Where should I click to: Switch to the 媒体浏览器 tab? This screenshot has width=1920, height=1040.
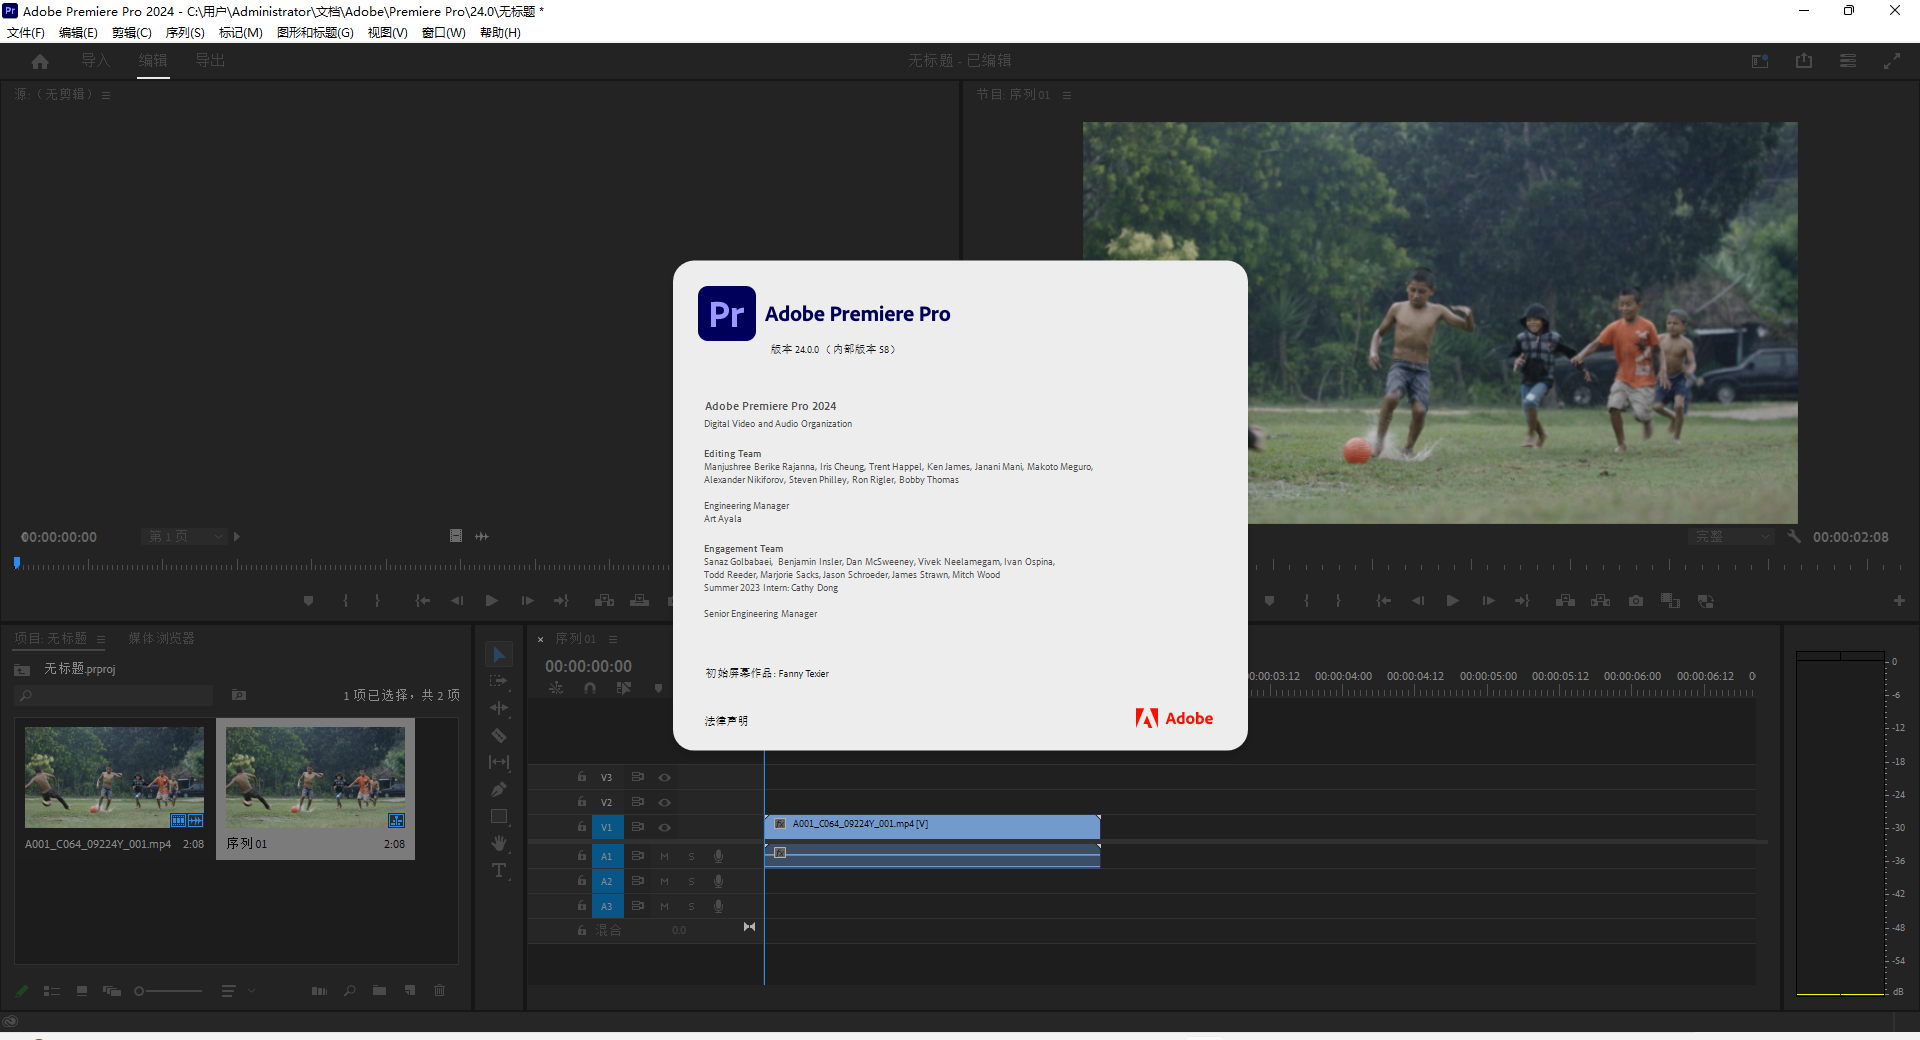click(x=161, y=638)
